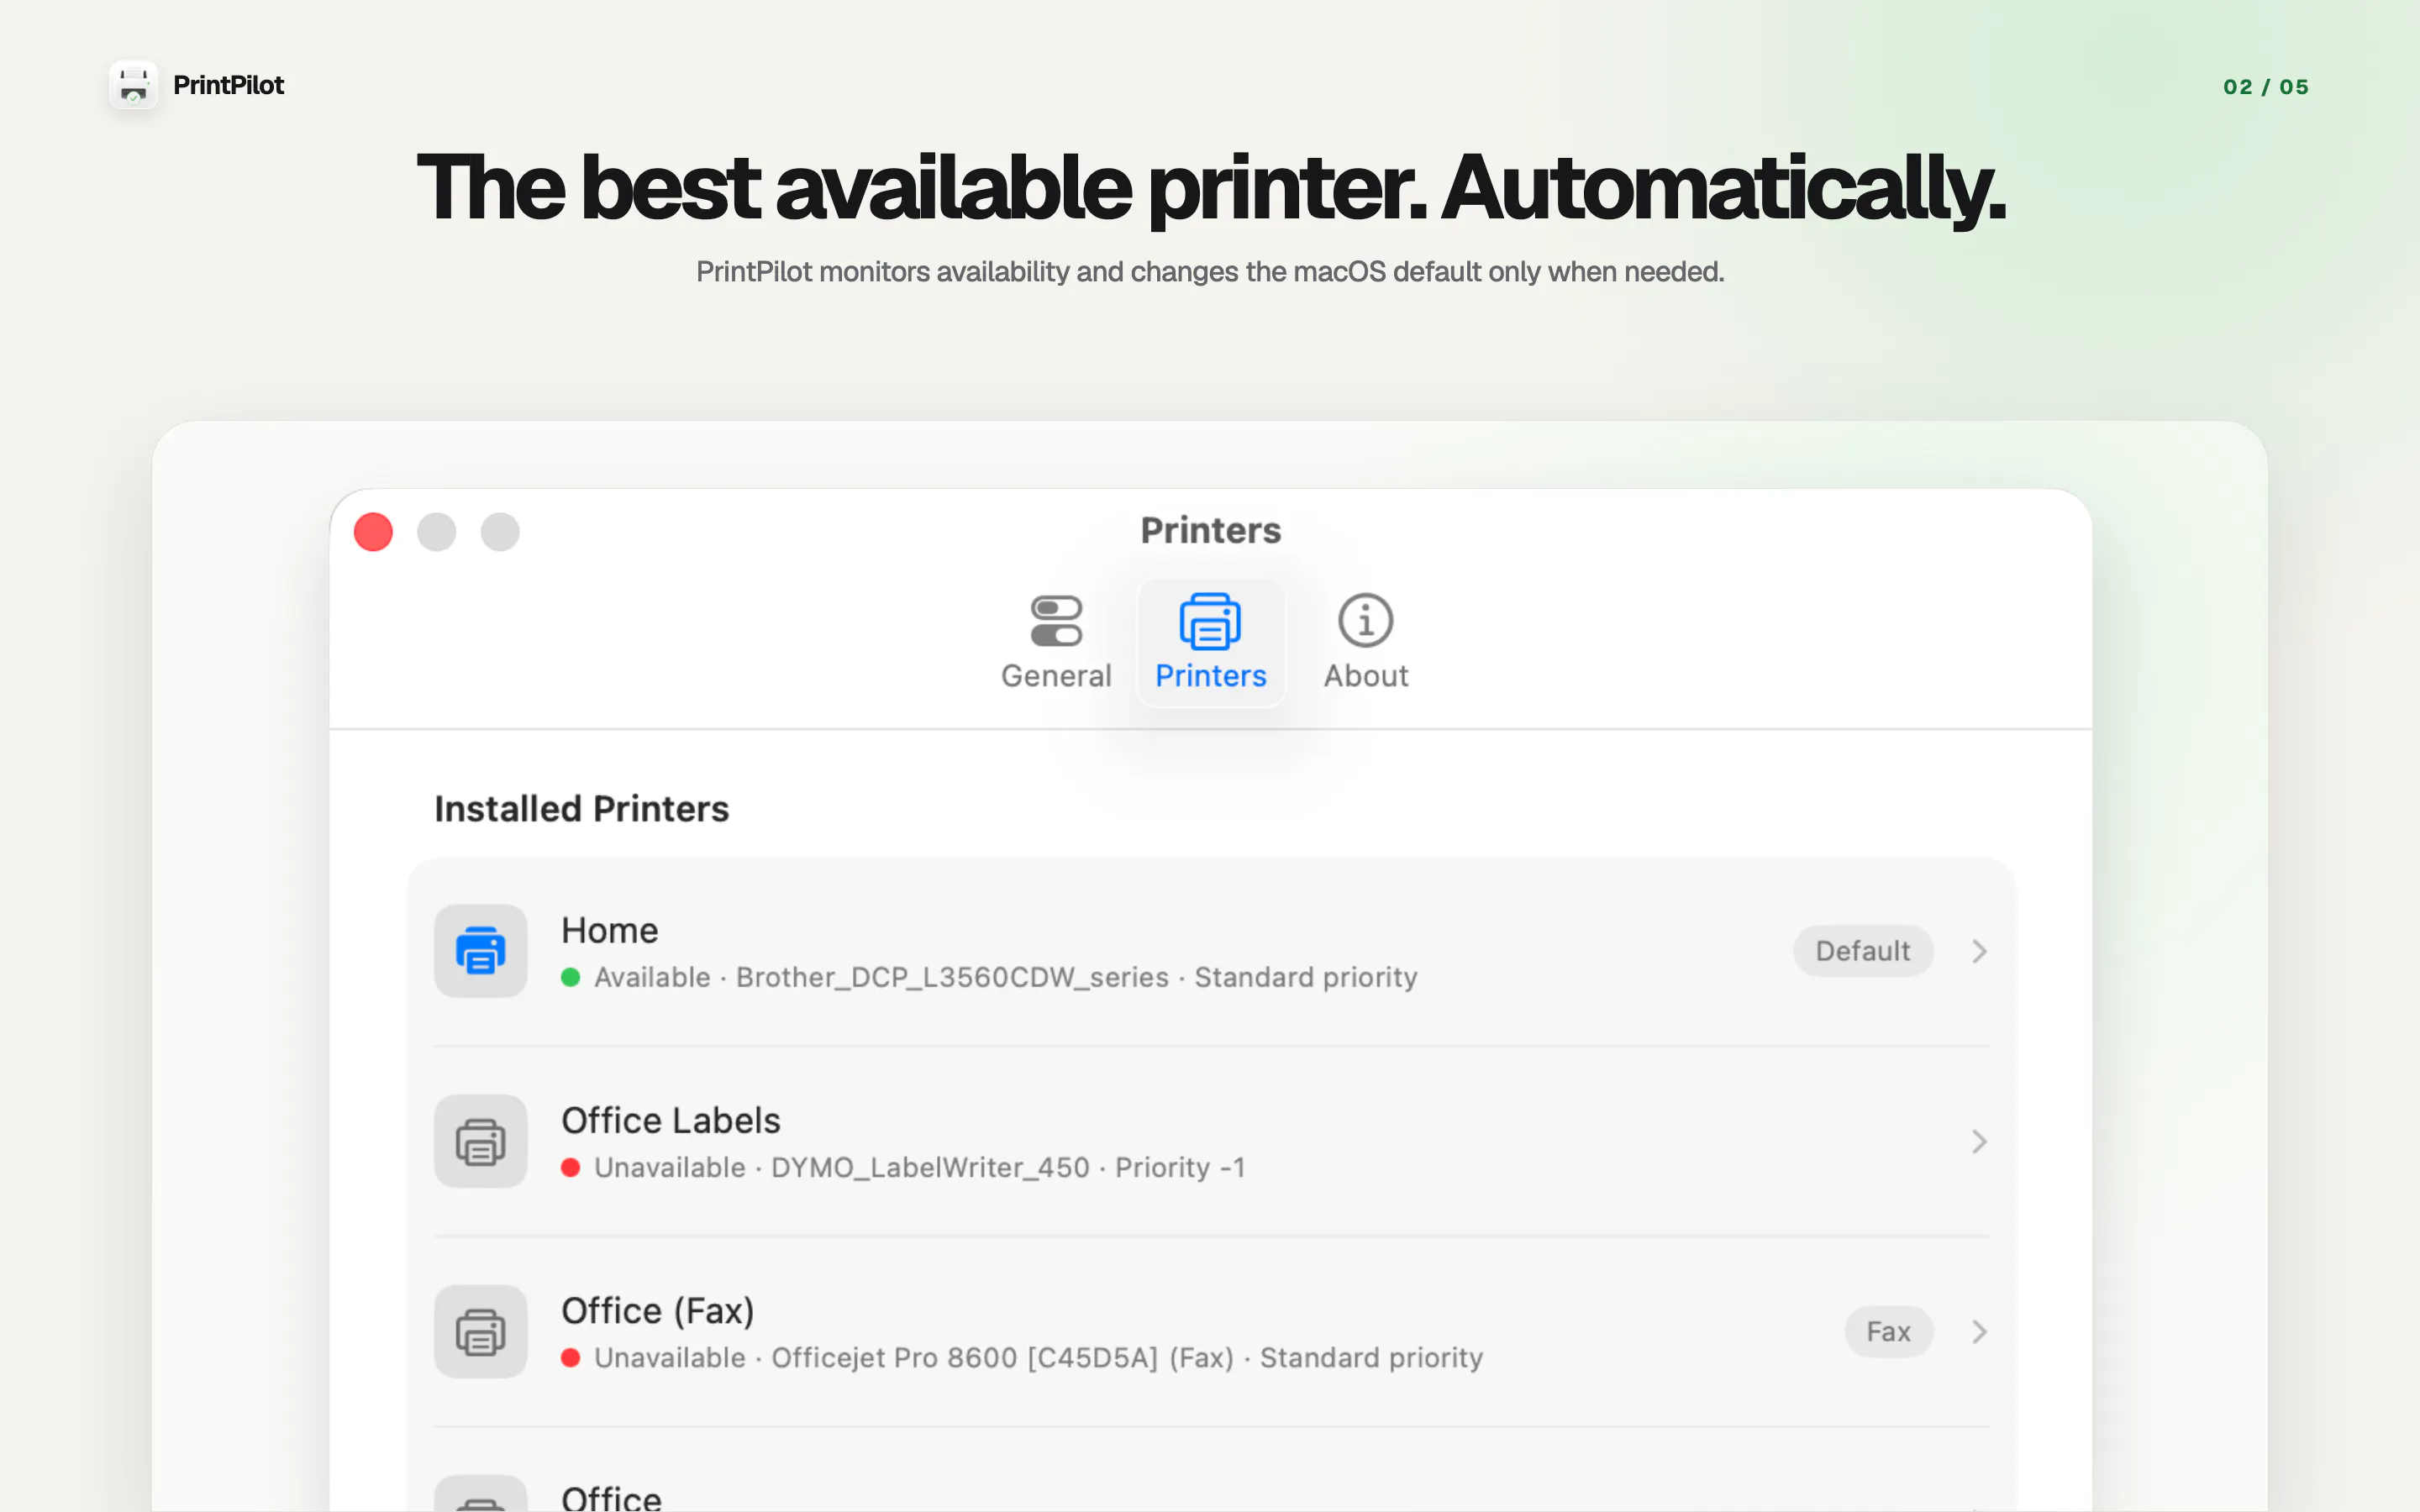Screen dimensions: 2420x1512
Task: Click the Printers window title
Action: click(1210, 530)
